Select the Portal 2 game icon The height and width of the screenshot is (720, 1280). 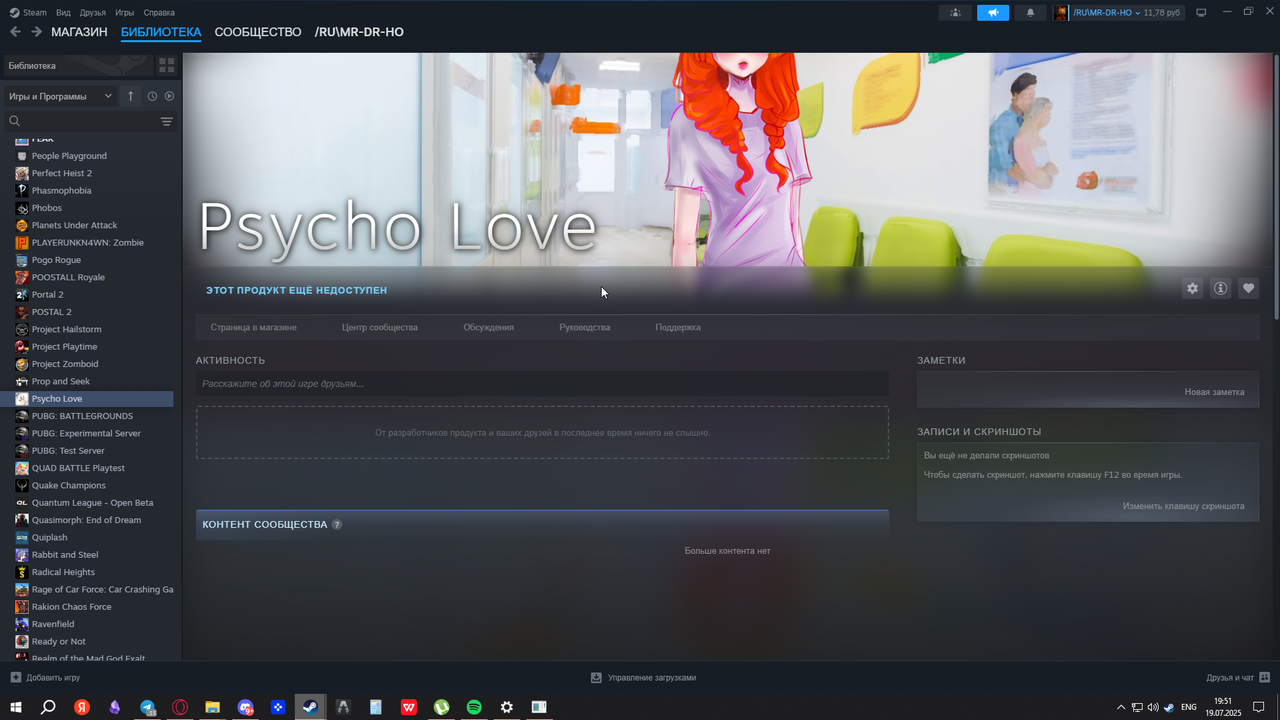coord(22,294)
